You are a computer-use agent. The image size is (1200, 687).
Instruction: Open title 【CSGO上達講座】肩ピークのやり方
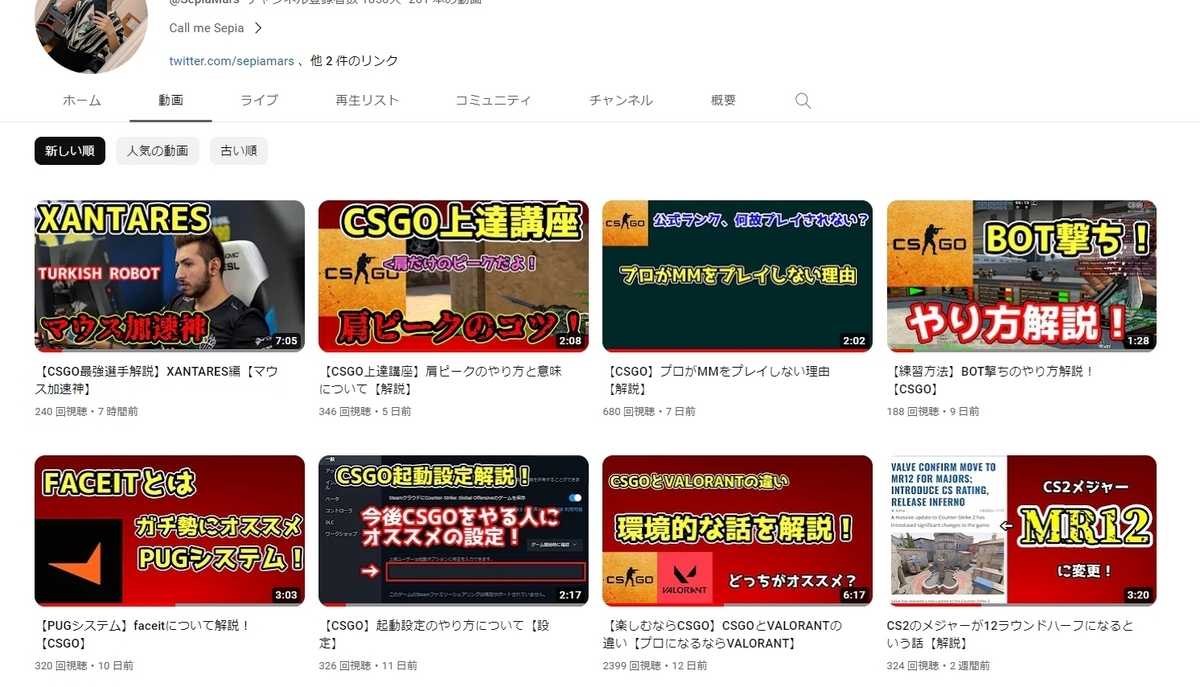(440, 380)
